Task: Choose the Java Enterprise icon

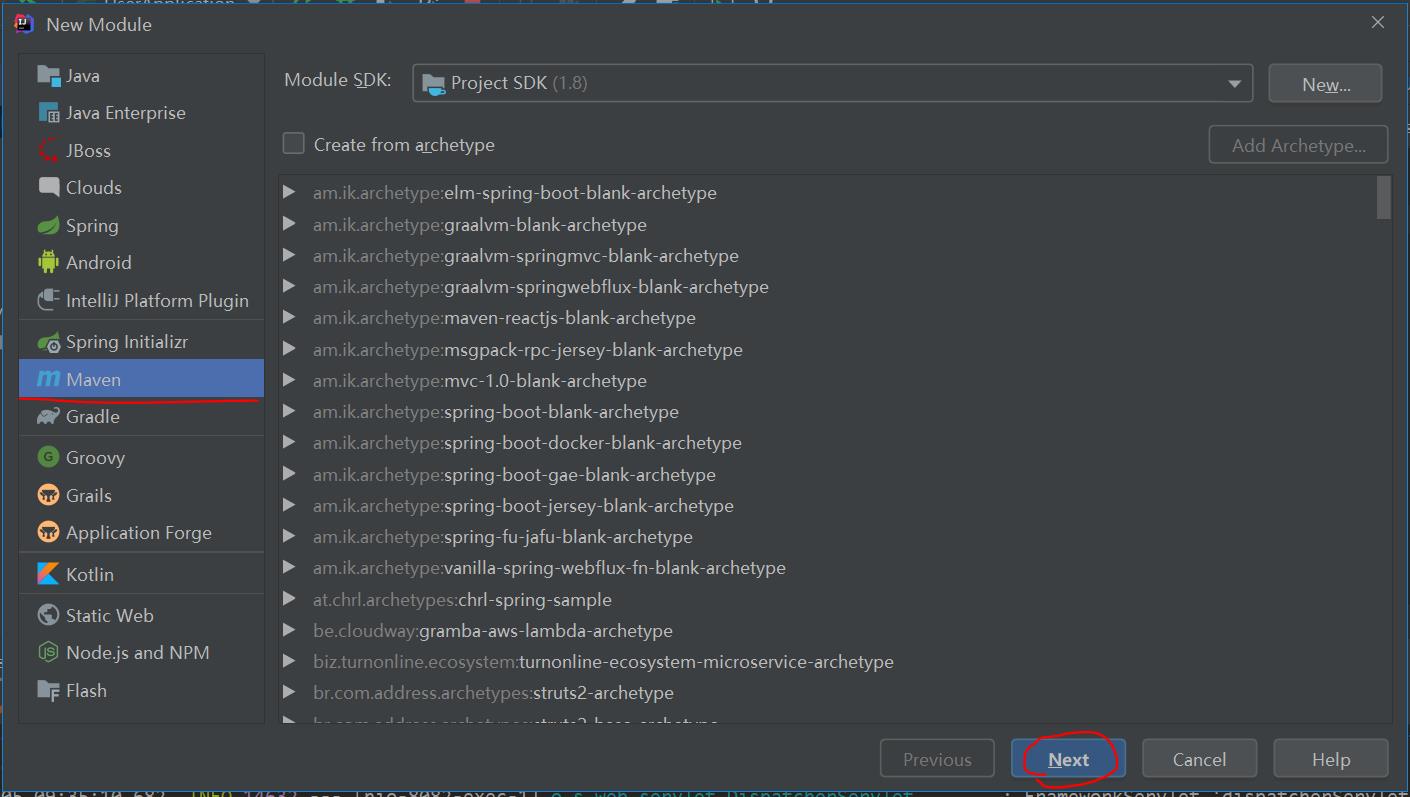Action: [x=48, y=113]
